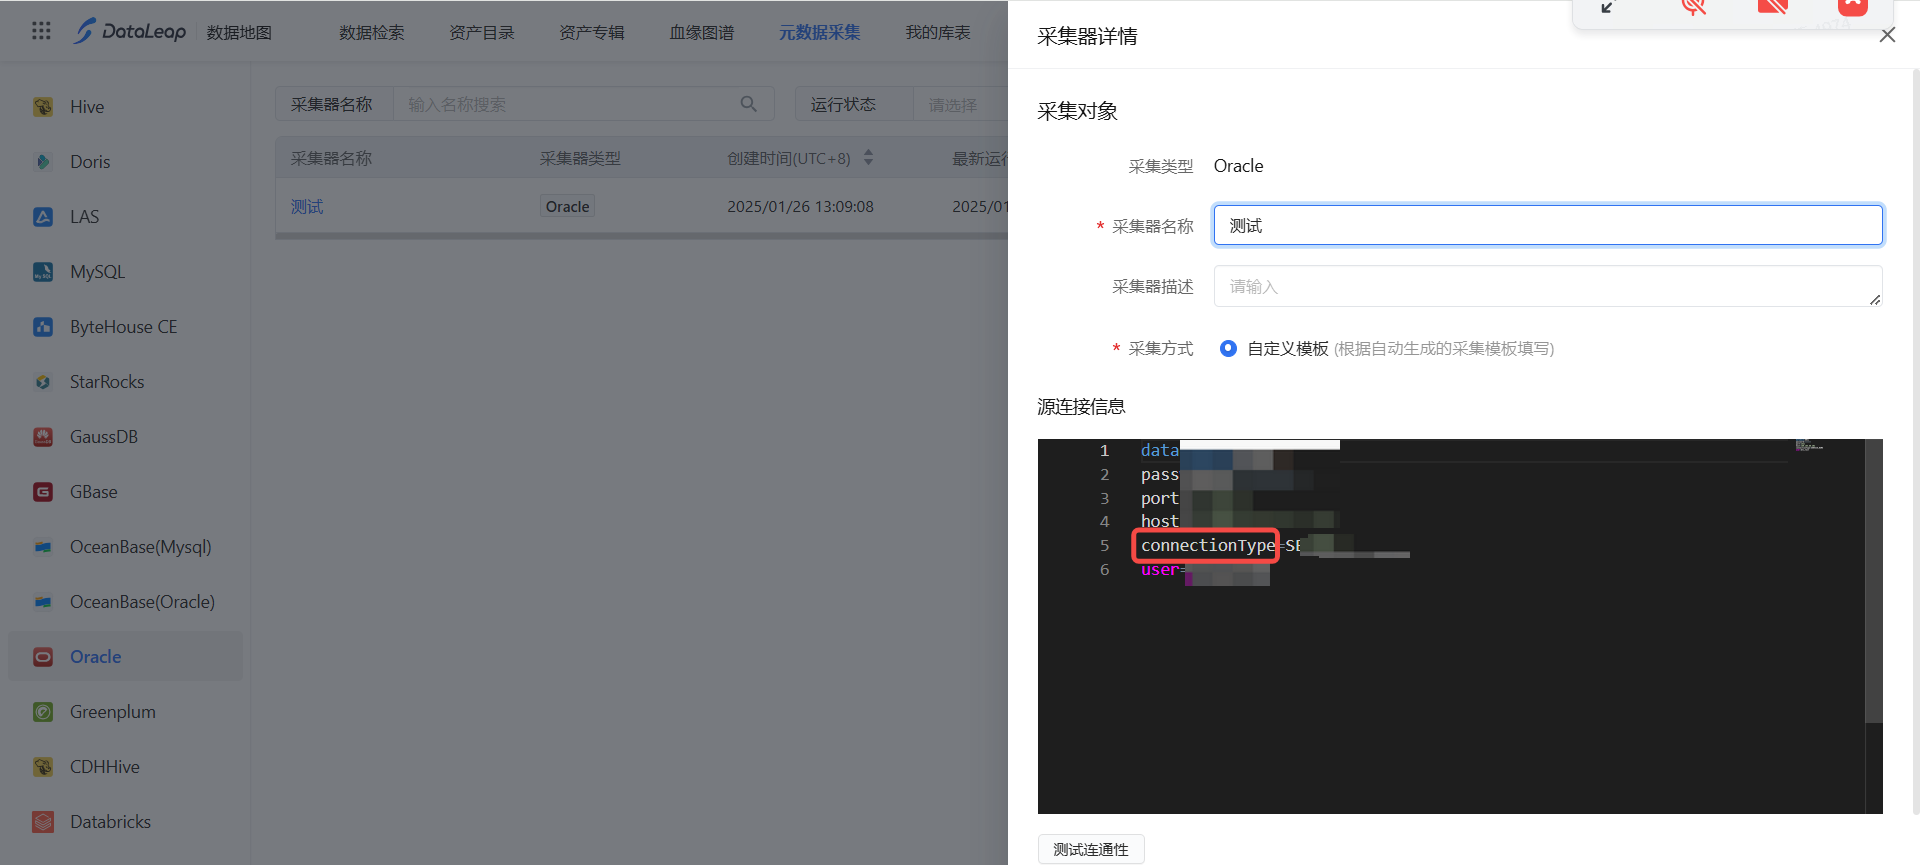This screenshot has height=865, width=1920.
Task: Click the MySQL source icon
Action: click(x=43, y=272)
